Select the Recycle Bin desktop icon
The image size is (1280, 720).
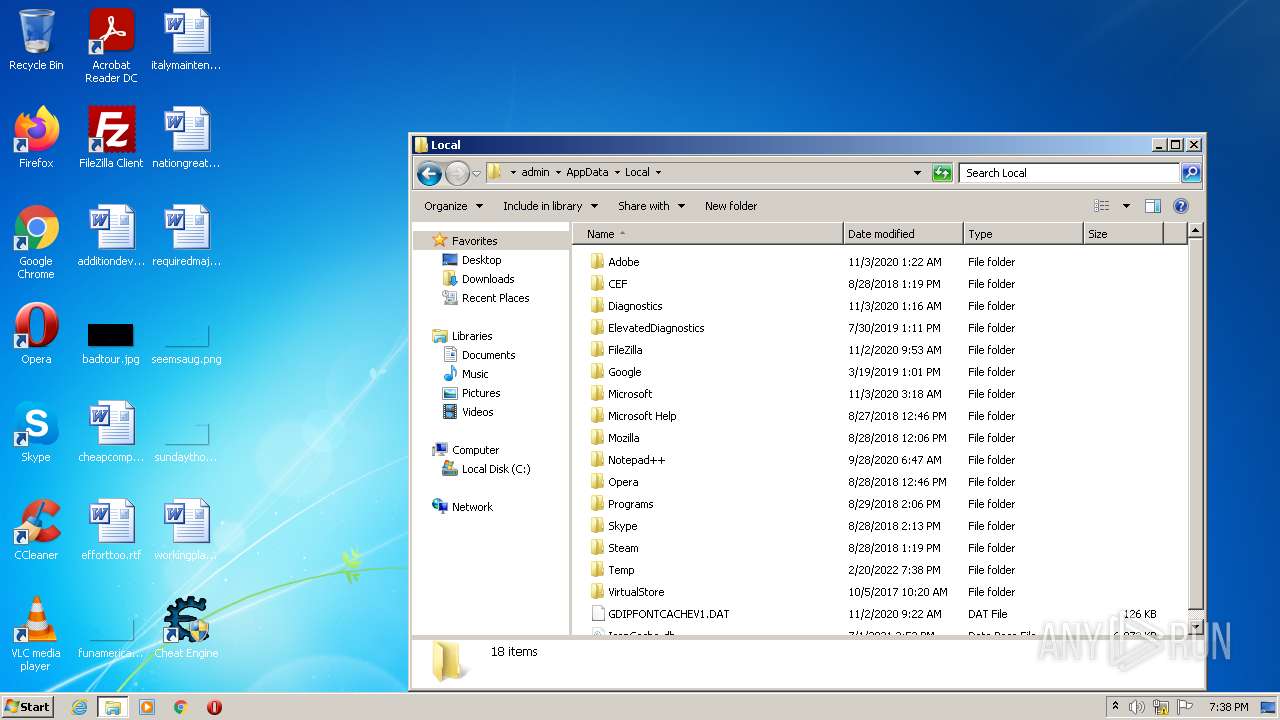(x=36, y=40)
